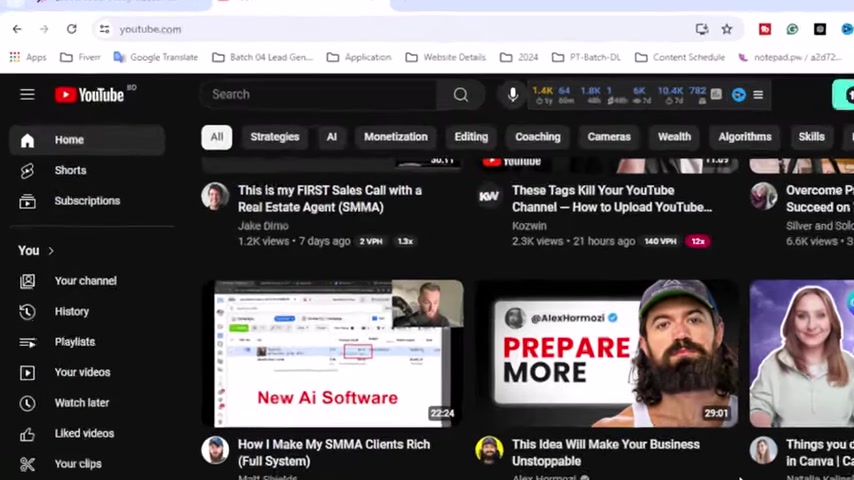Select the Strategies filter chip

[274, 137]
